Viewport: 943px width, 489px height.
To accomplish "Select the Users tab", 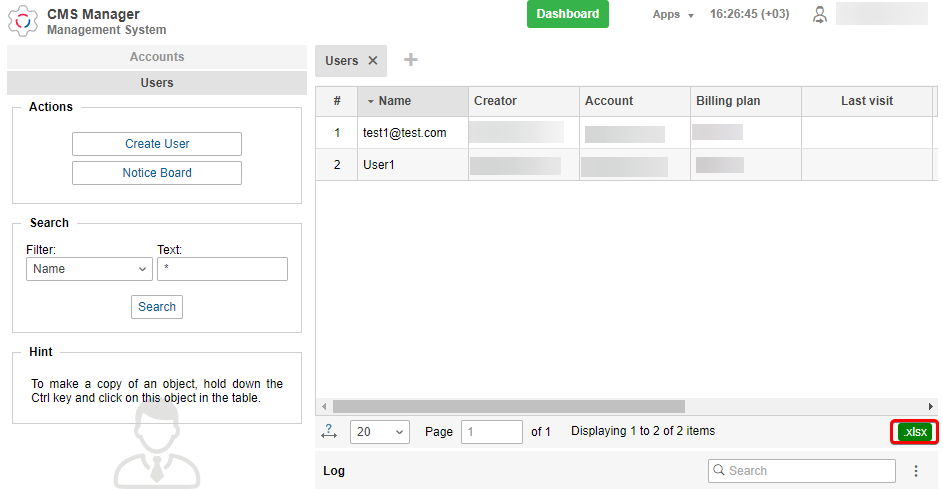I will click(342, 61).
